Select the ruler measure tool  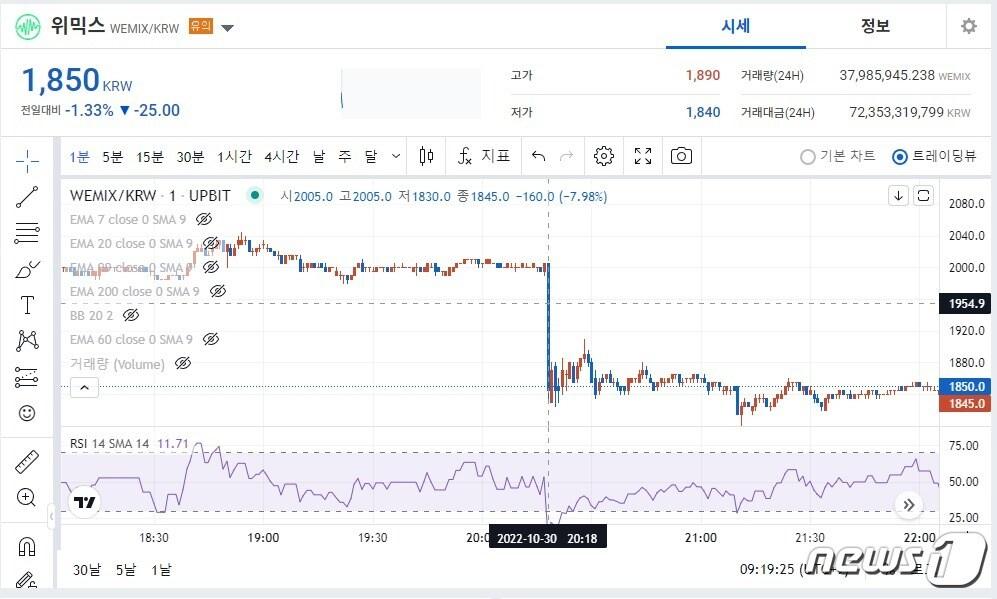click(x=27, y=462)
